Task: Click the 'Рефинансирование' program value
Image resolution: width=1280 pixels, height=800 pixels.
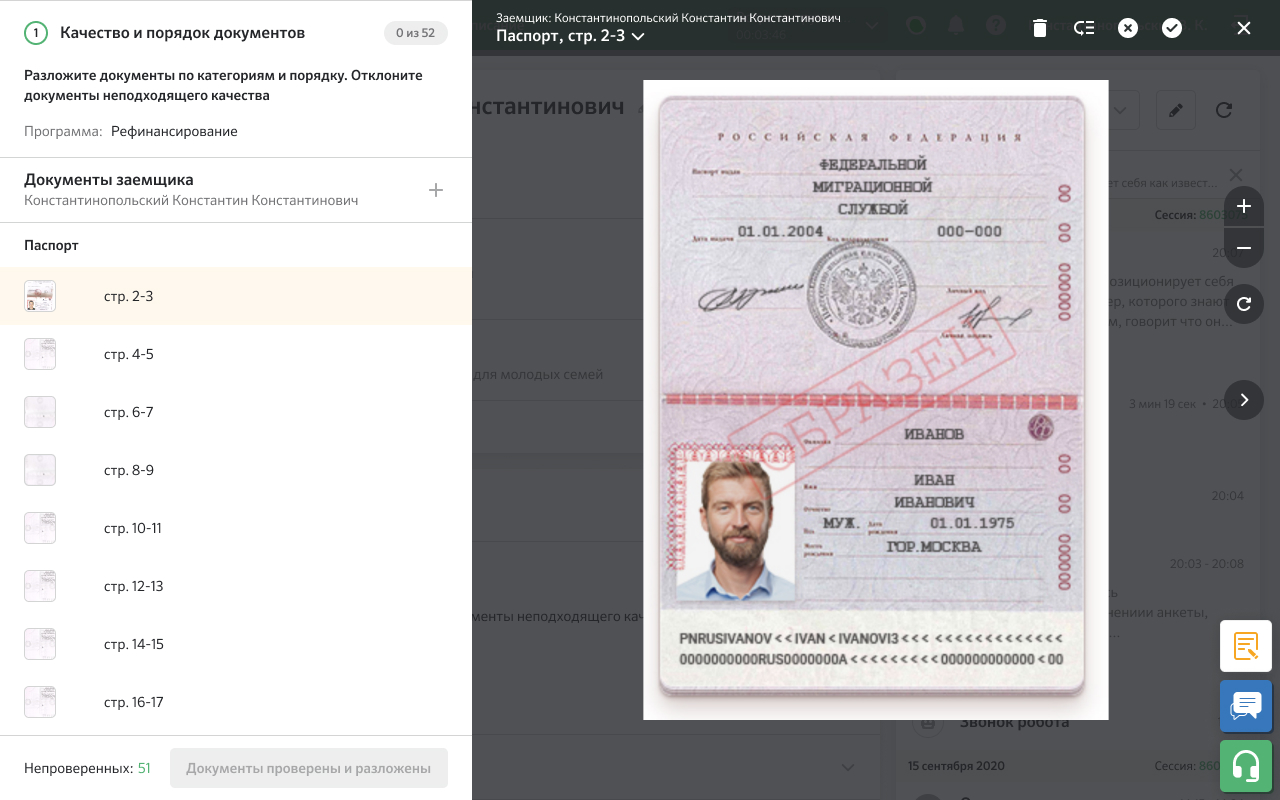Action: (174, 131)
